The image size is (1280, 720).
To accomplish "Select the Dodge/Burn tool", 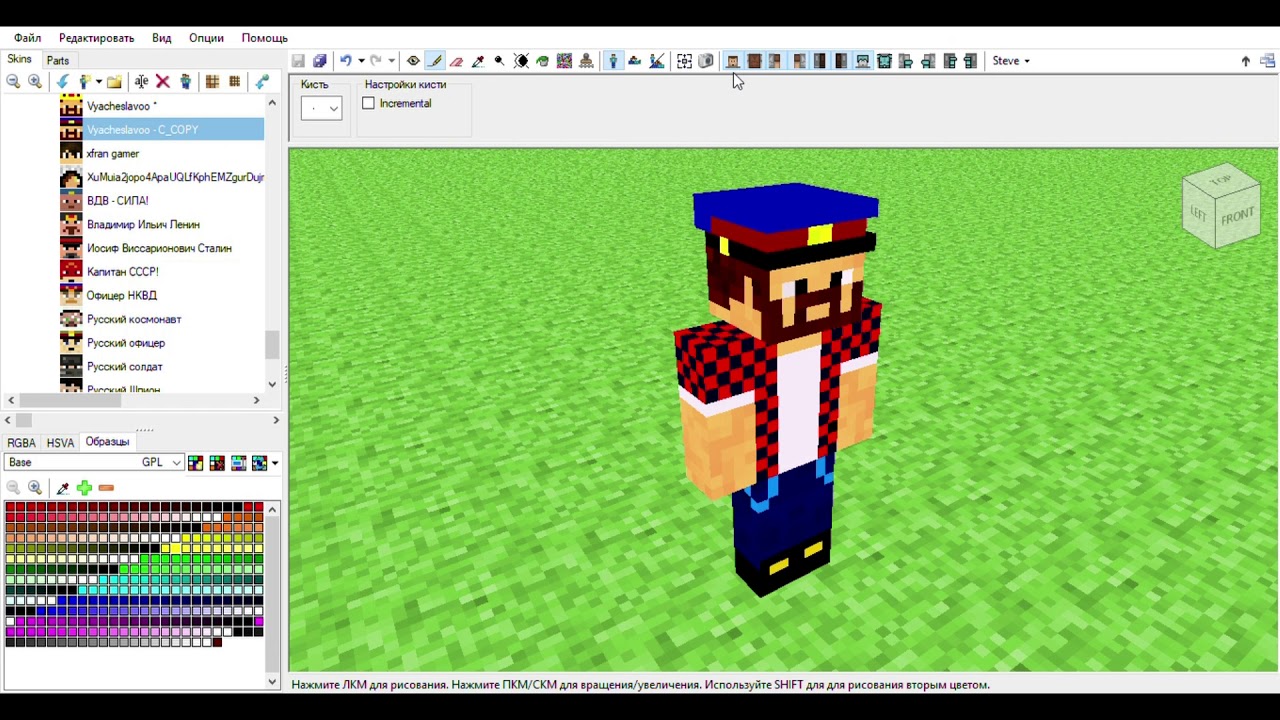I will [500, 61].
